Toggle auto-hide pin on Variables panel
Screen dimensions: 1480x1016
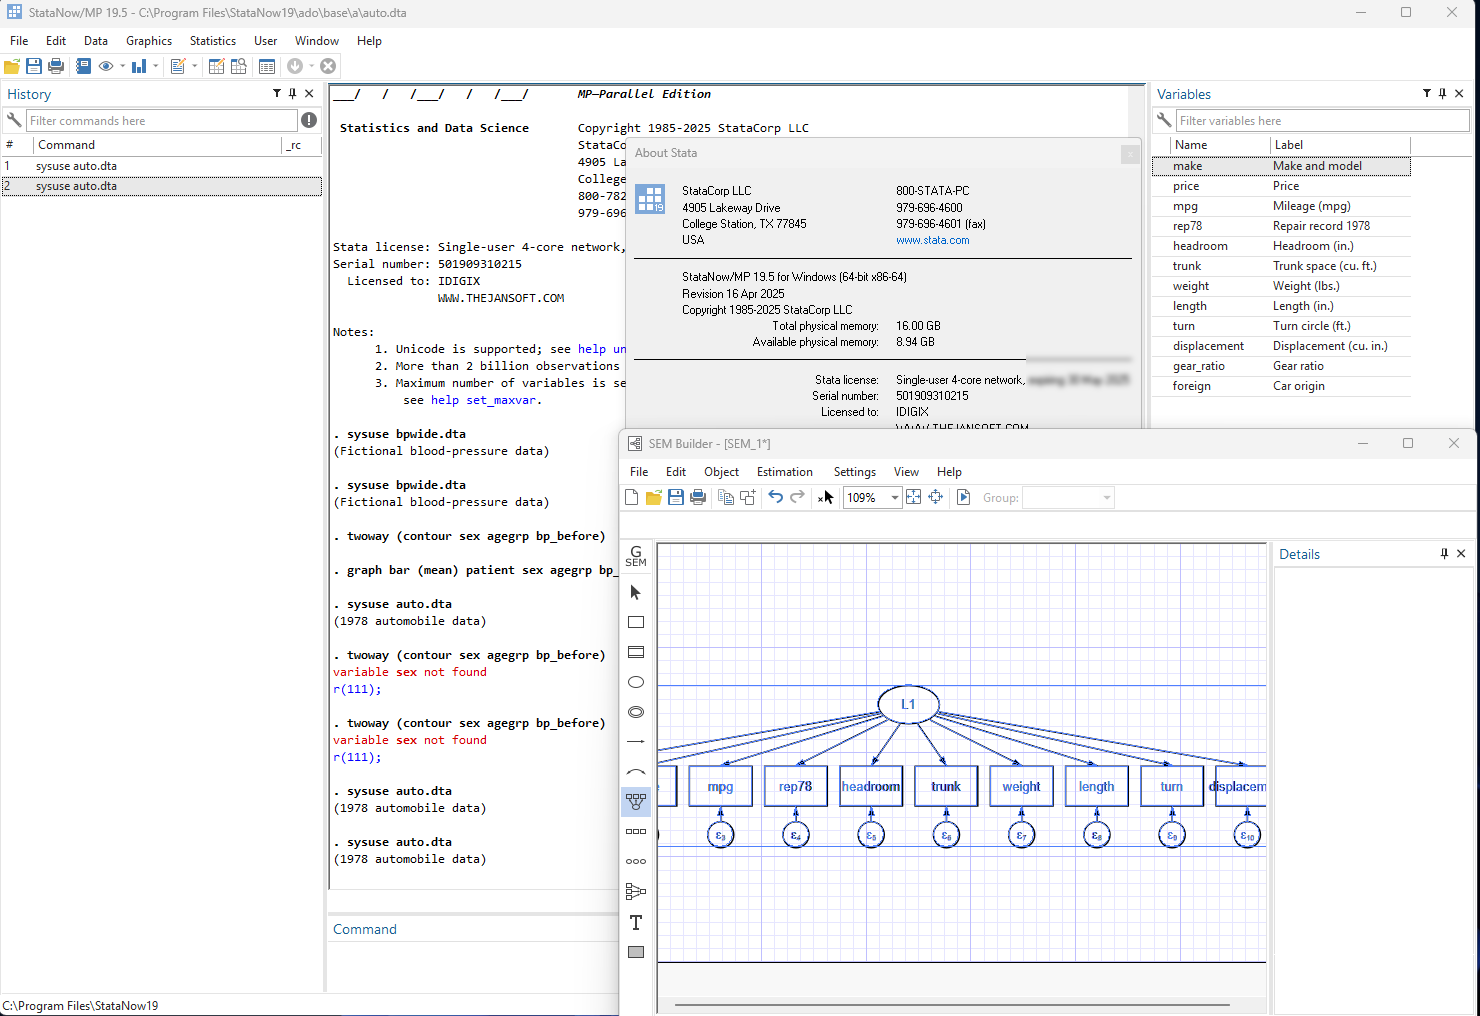point(1443,93)
